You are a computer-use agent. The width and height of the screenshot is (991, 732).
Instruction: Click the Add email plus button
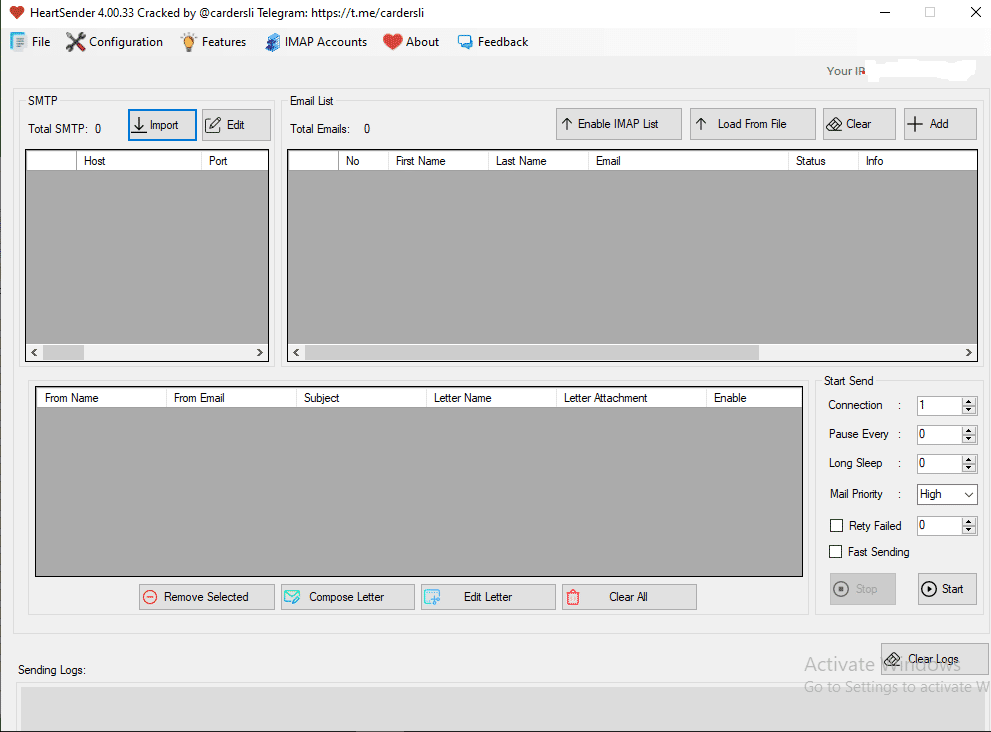(x=939, y=124)
